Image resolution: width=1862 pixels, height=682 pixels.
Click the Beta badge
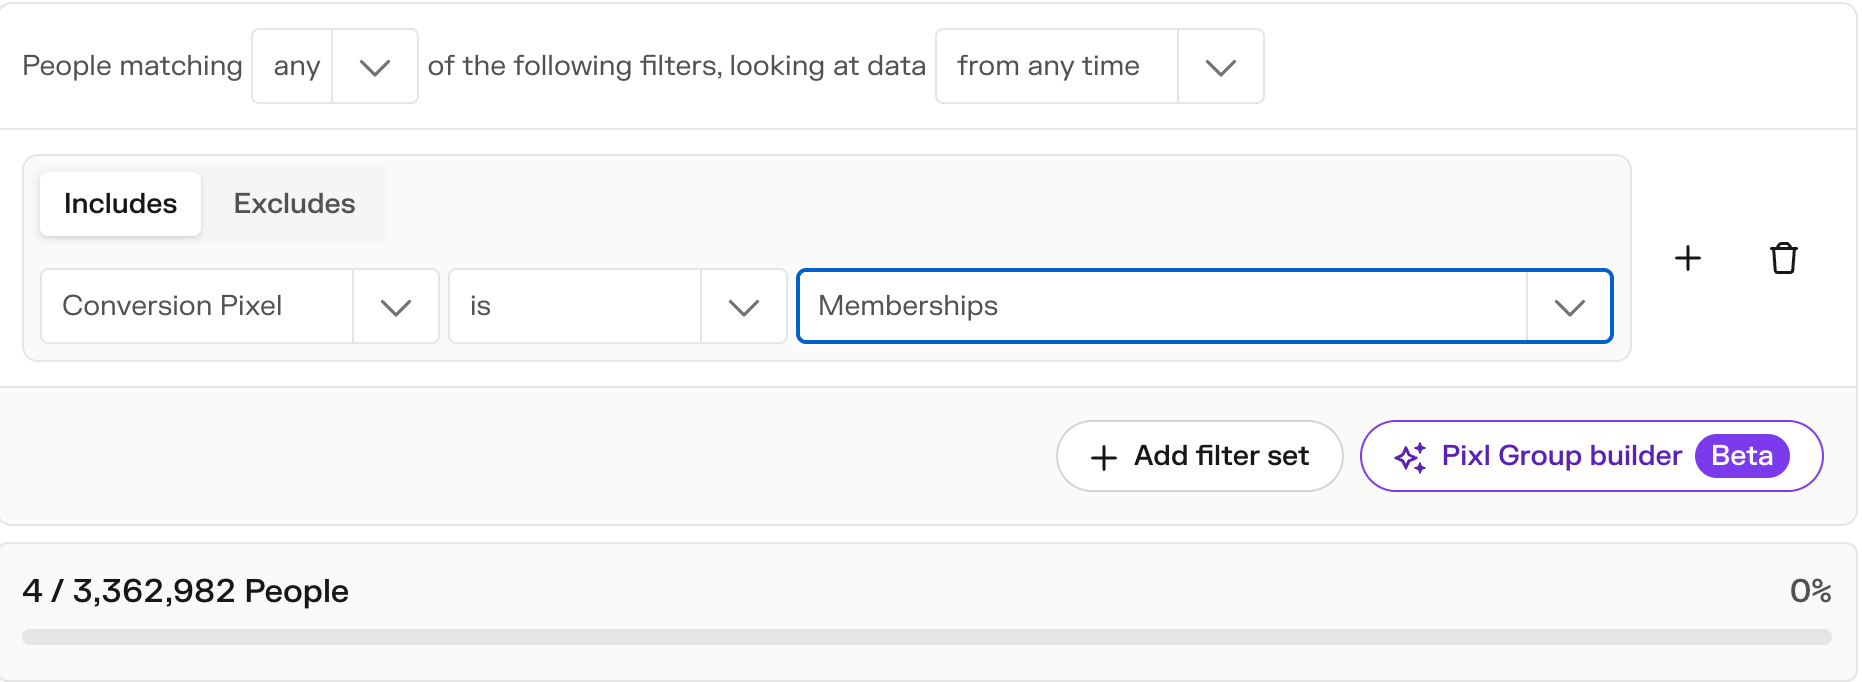pyautogui.click(x=1742, y=456)
